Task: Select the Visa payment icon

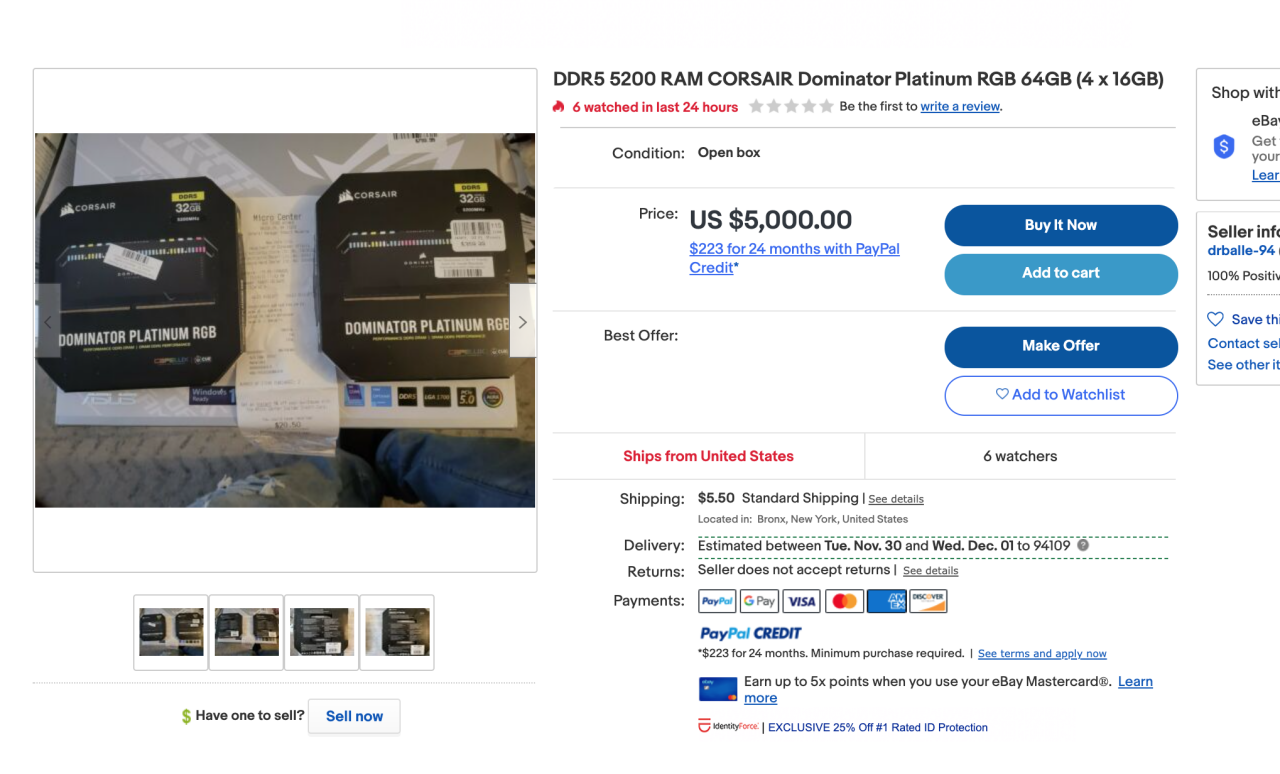Action: (x=801, y=600)
